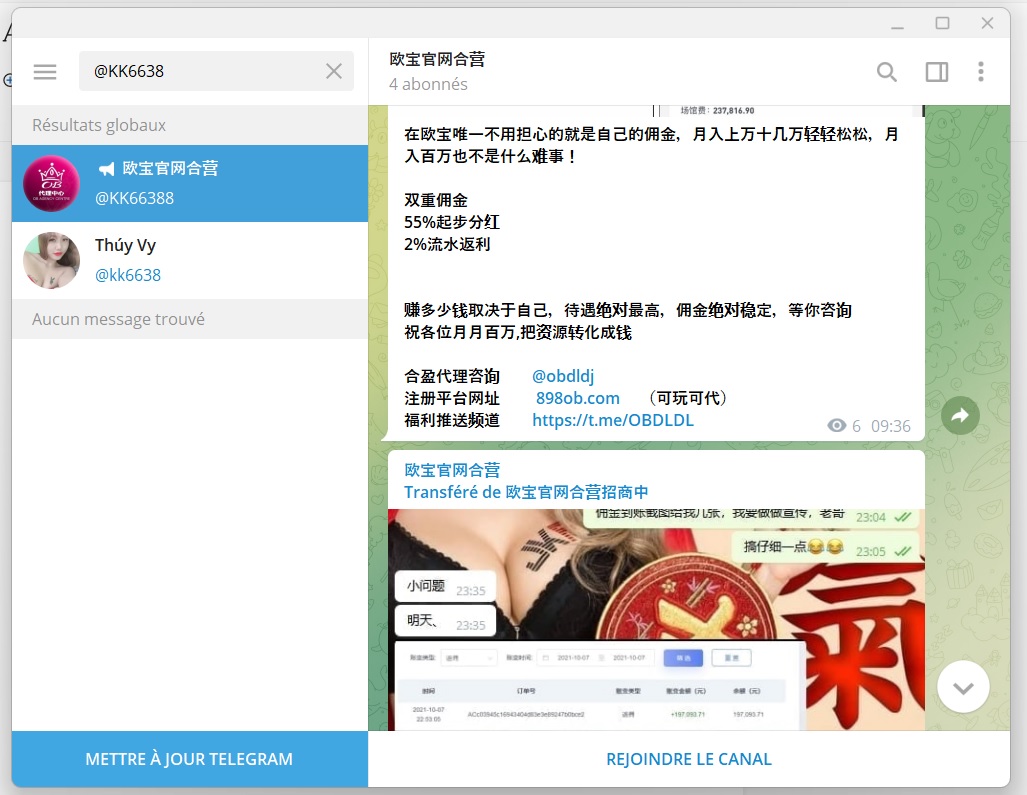Image resolution: width=1027 pixels, height=795 pixels.
Task: Click the forwarded post title 欧宝官网合营
Action: 452,470
